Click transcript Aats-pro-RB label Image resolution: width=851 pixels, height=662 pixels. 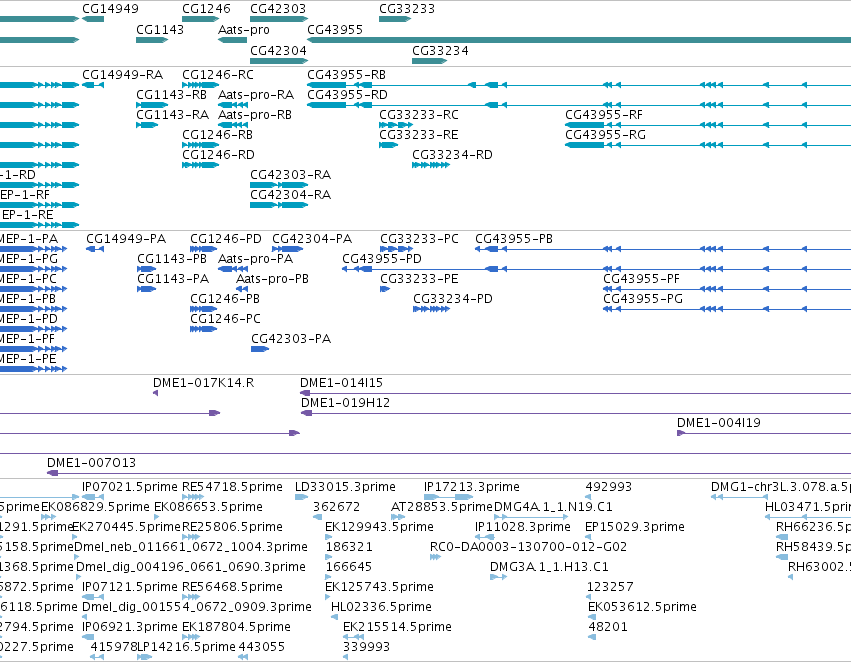tap(255, 114)
